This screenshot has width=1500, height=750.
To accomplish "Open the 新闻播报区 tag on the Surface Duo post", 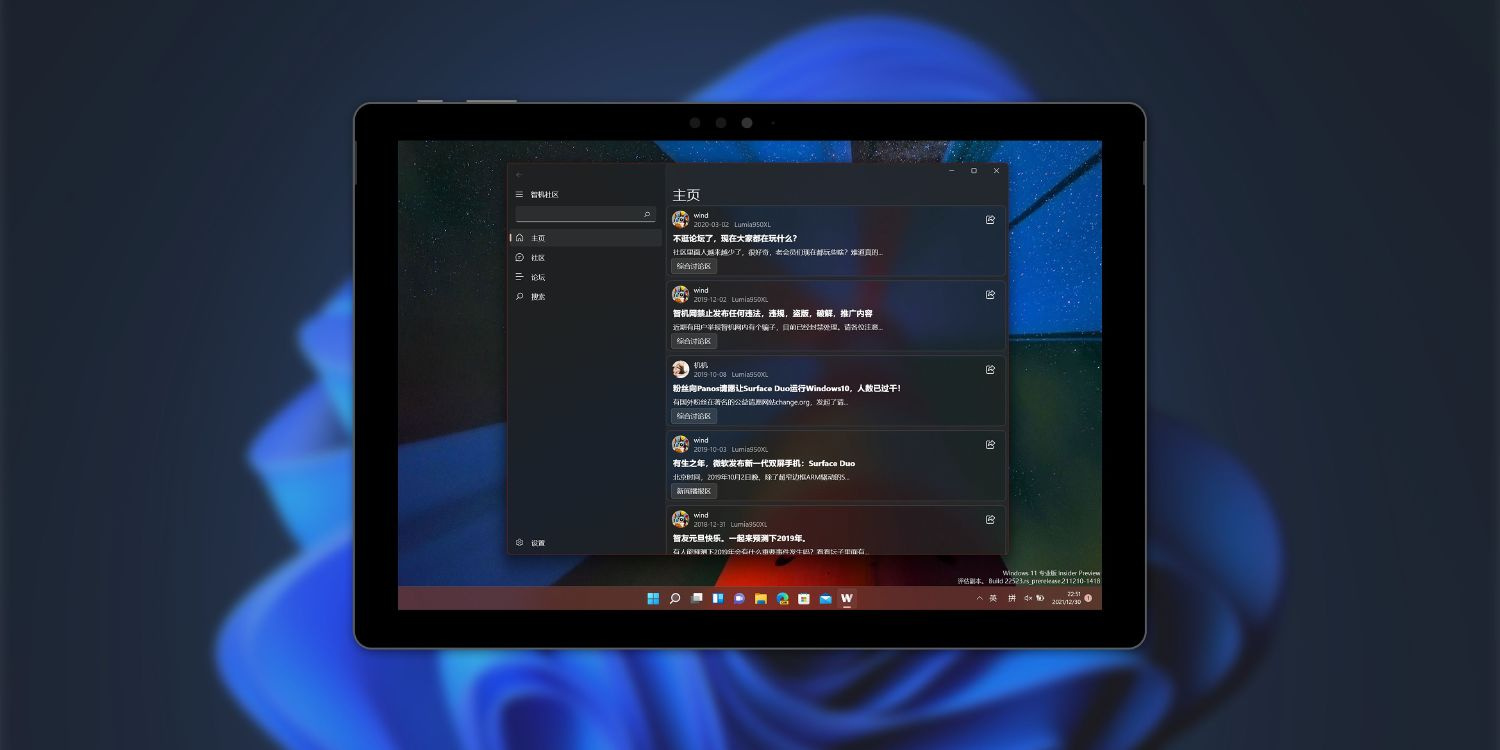I will click(692, 491).
